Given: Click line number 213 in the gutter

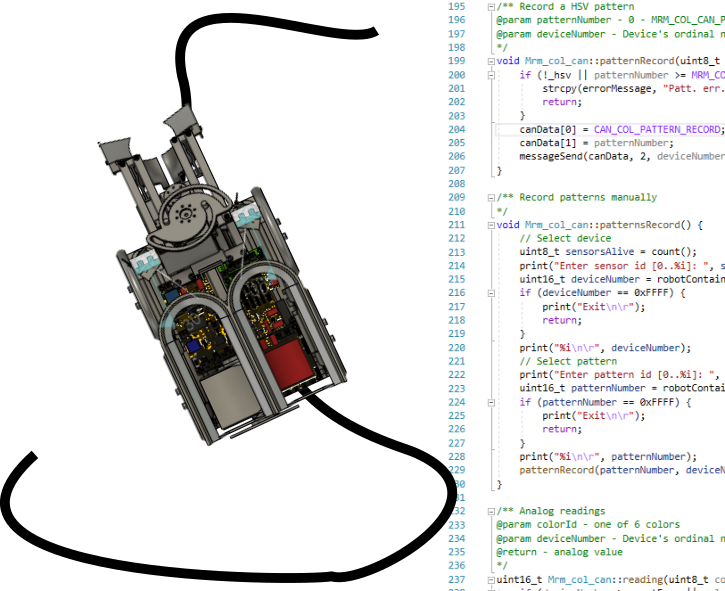Looking at the screenshot, I should point(456,252).
